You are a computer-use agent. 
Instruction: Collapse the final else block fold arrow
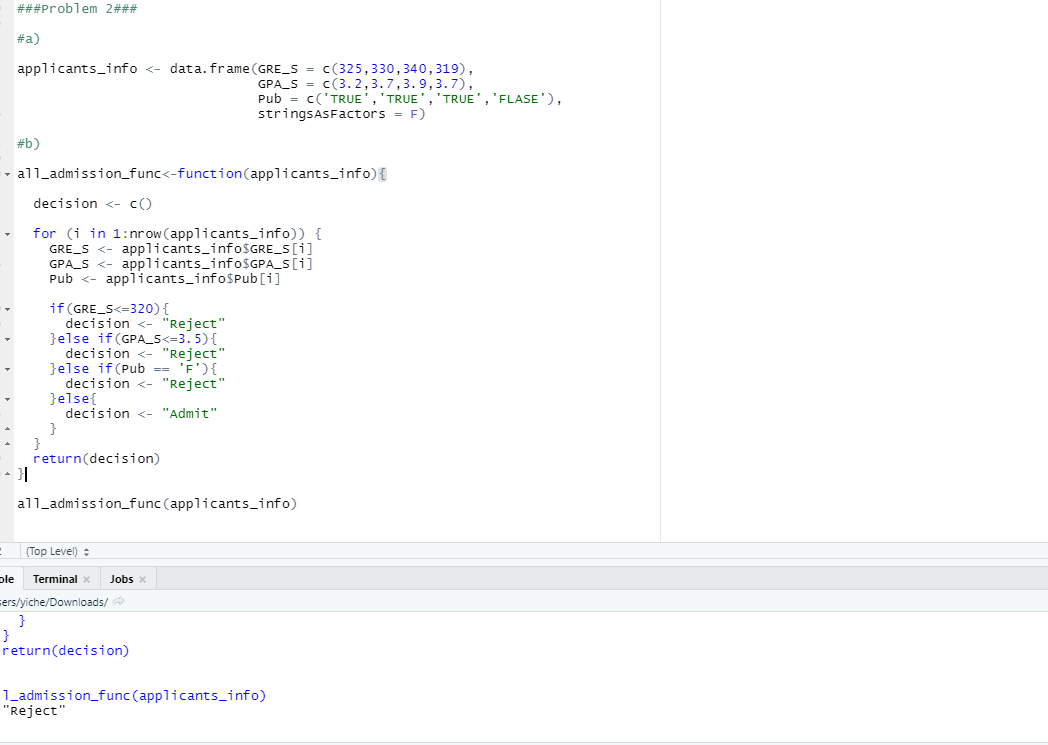6,398
